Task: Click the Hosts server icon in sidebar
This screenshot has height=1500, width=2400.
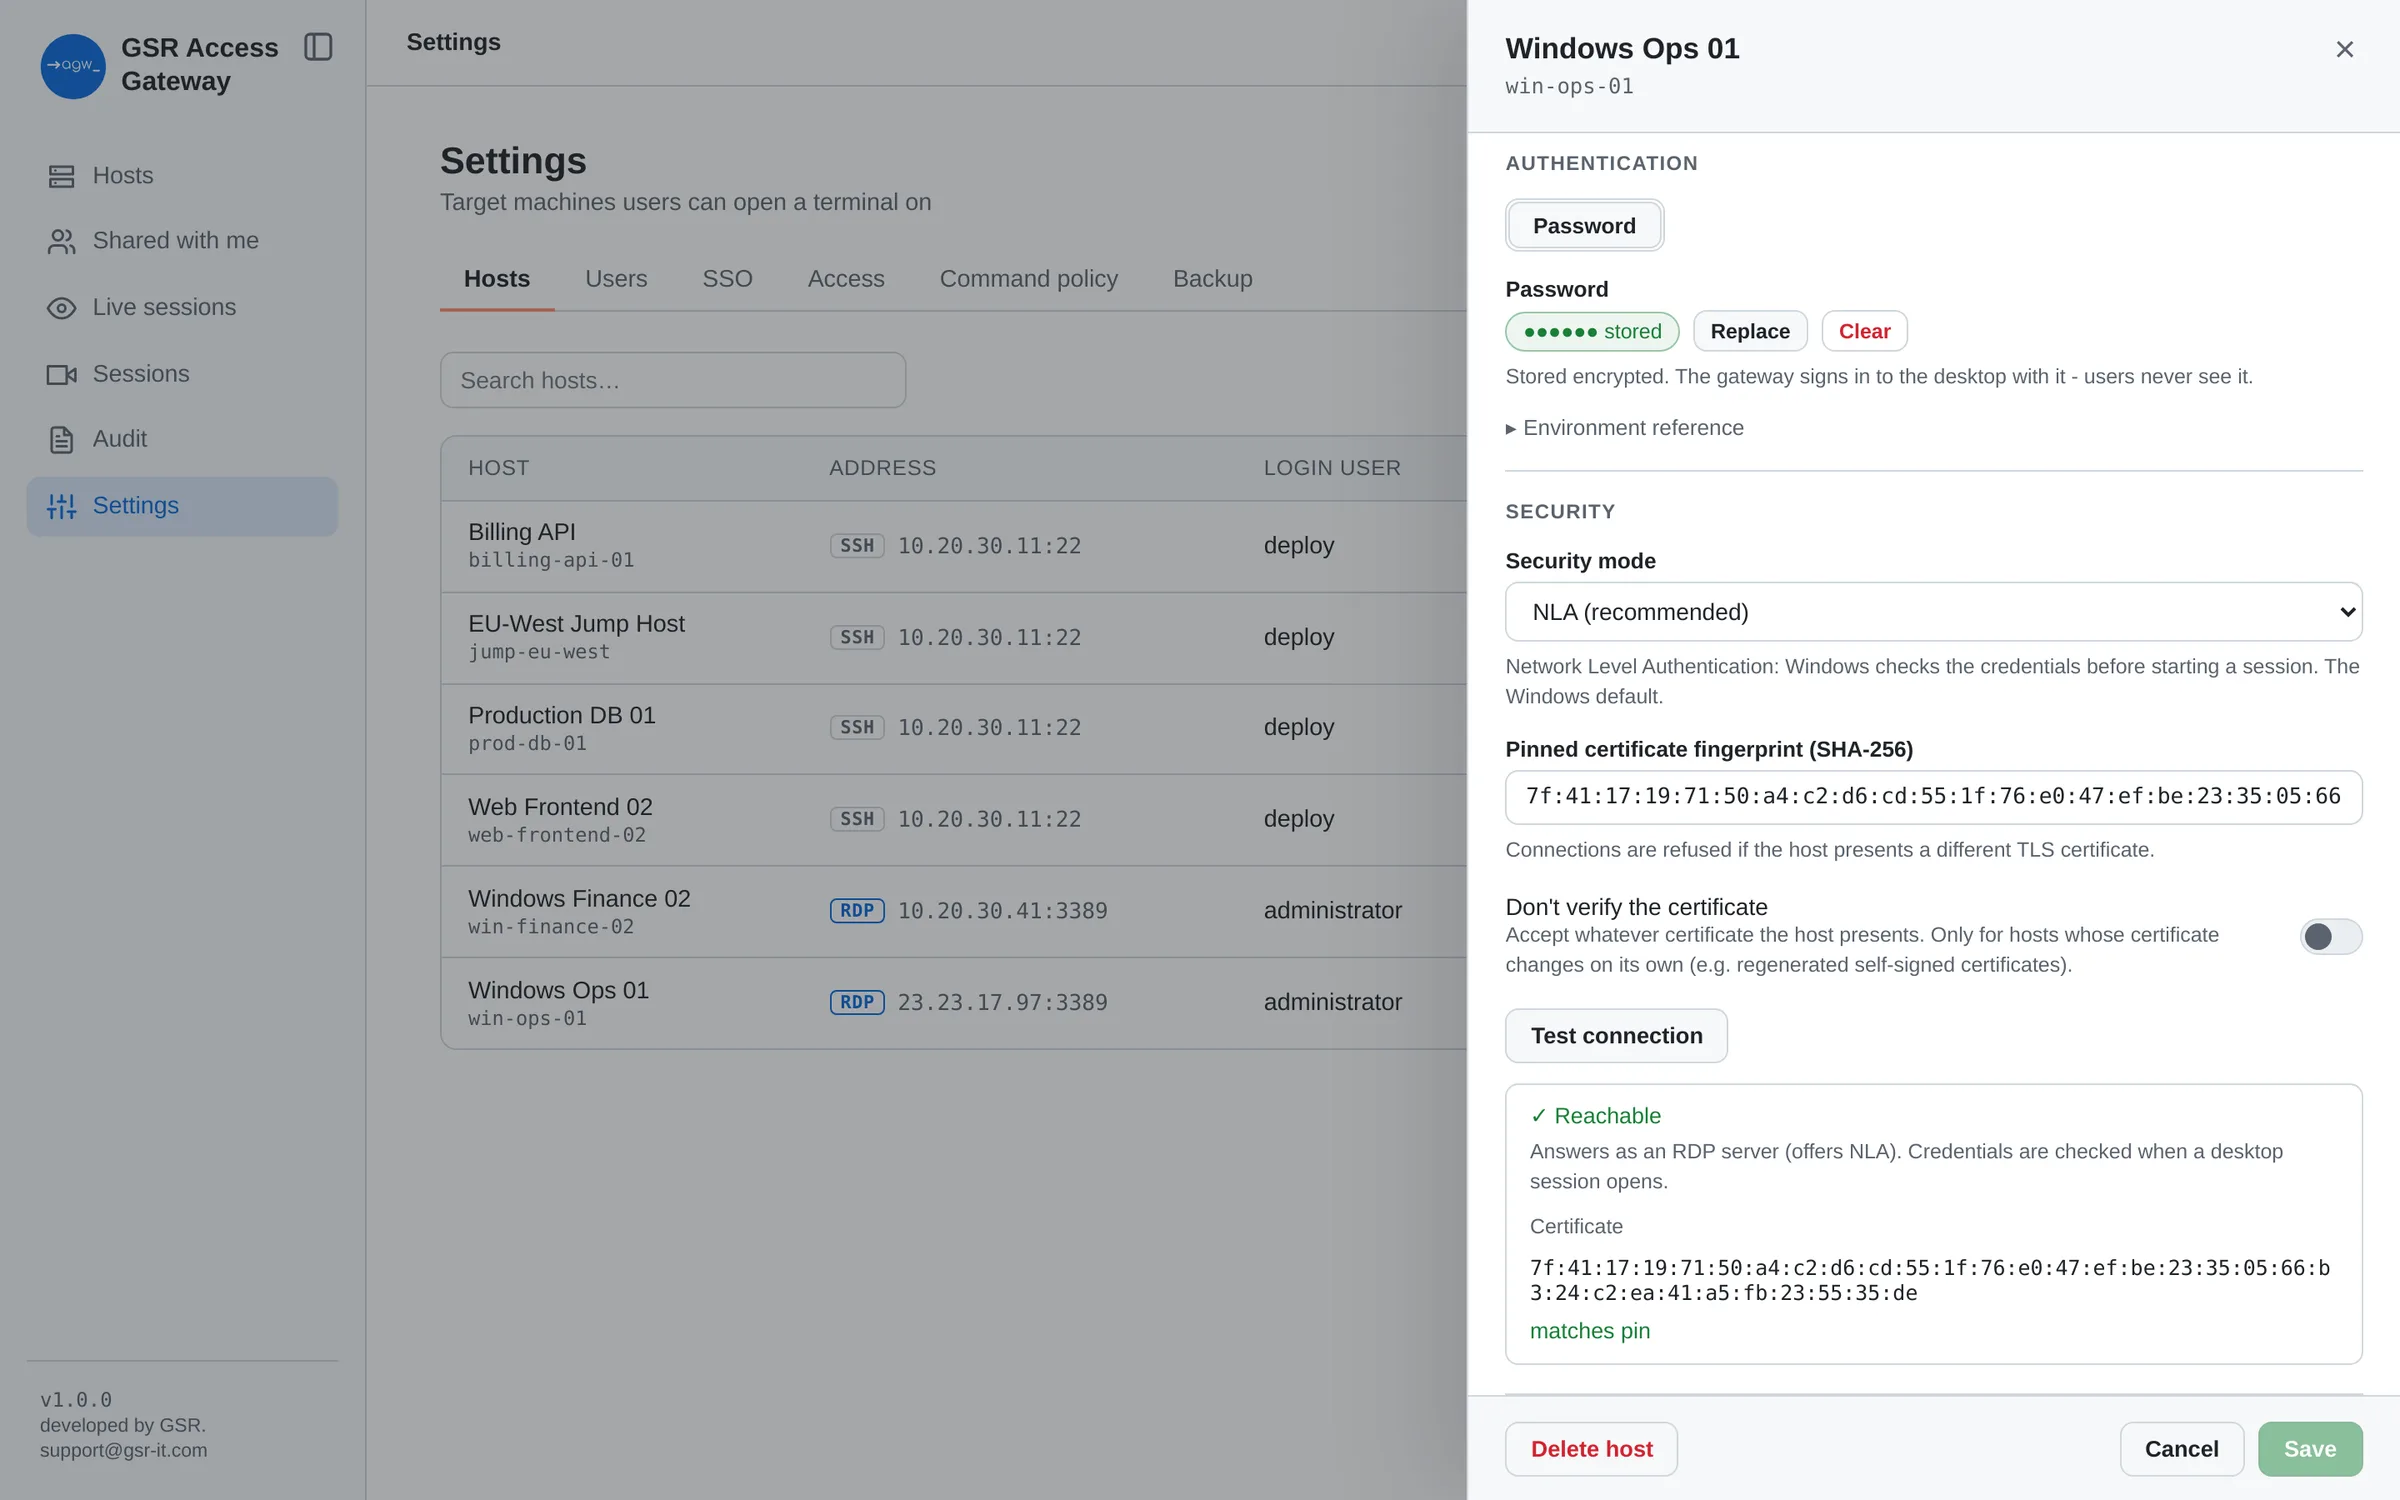Action: click(61, 176)
